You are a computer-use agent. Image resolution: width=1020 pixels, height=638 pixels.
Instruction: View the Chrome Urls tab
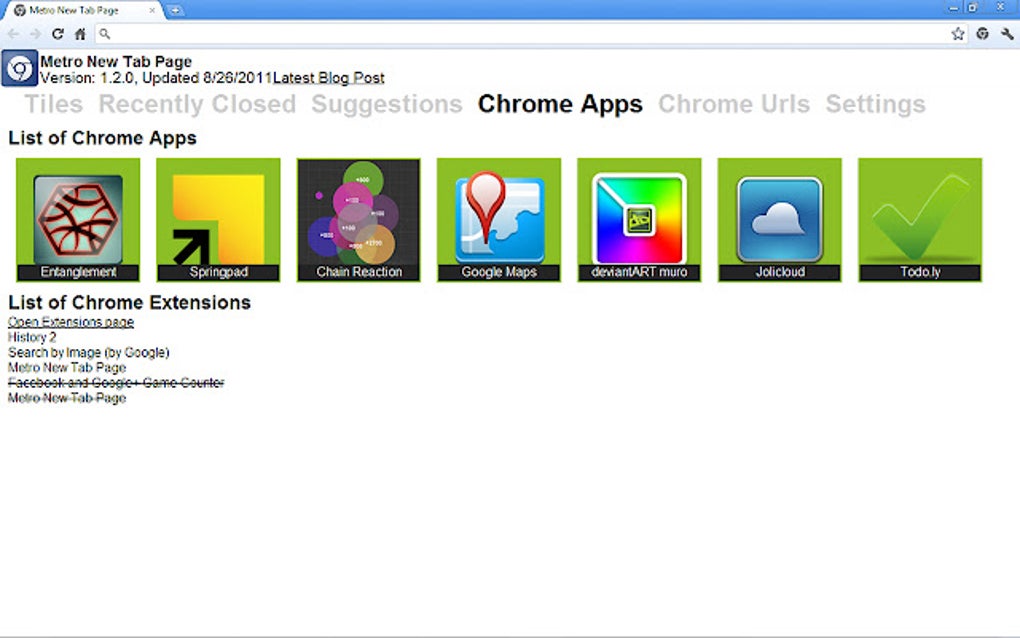[x=734, y=104]
